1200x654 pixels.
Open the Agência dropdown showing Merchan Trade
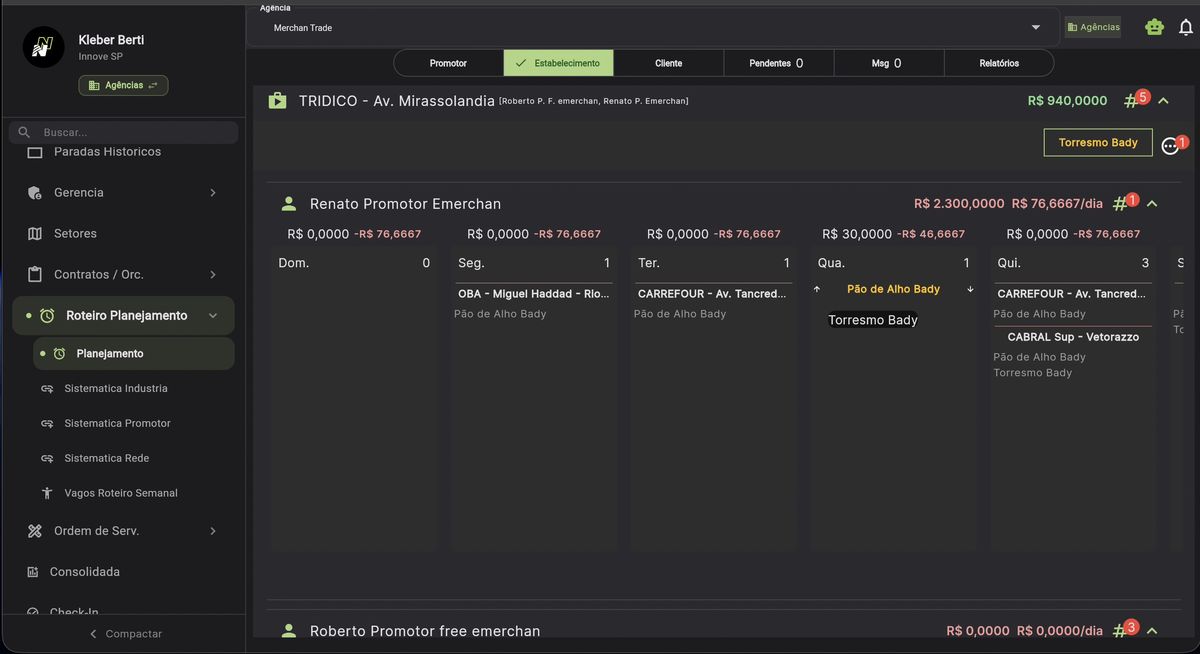click(x=1035, y=27)
